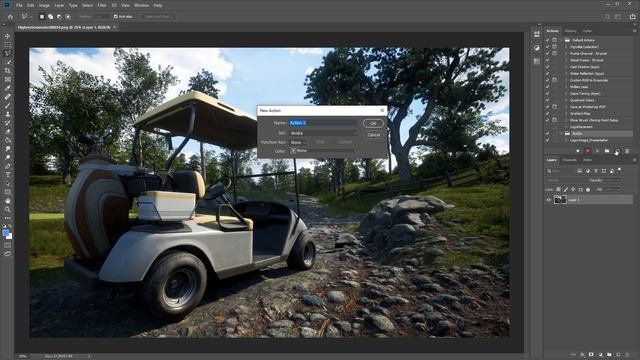Lock transparent pixels in Layers panel

pos(558,189)
